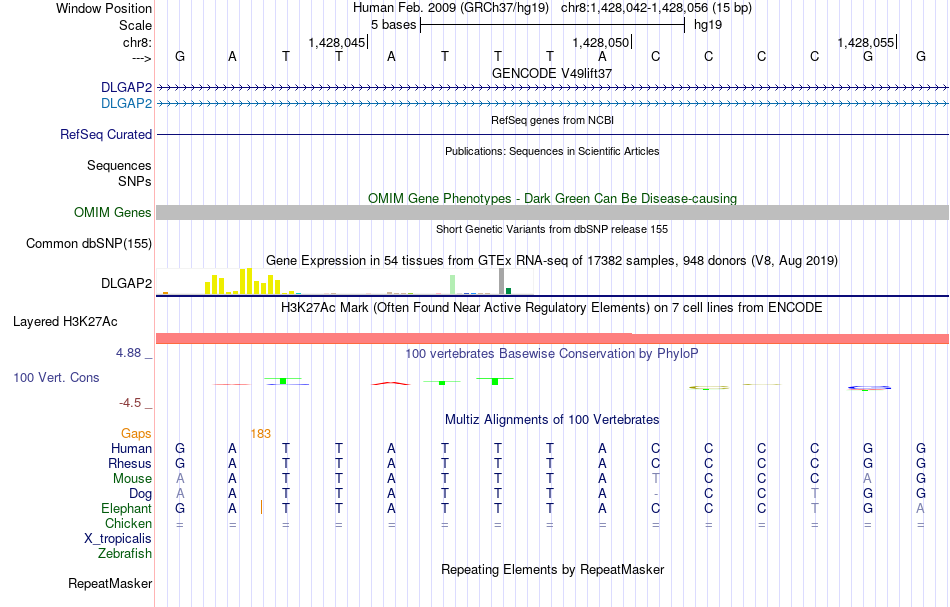
Task: Click the faded T mismatch in Mouse row
Action: click(656, 479)
